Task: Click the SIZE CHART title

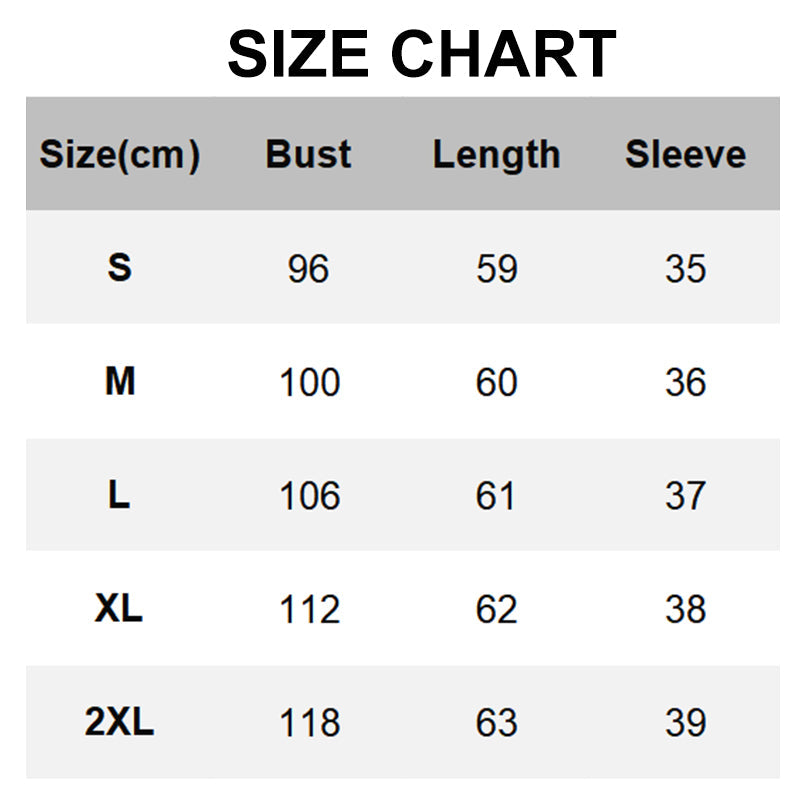Action: pos(422,54)
